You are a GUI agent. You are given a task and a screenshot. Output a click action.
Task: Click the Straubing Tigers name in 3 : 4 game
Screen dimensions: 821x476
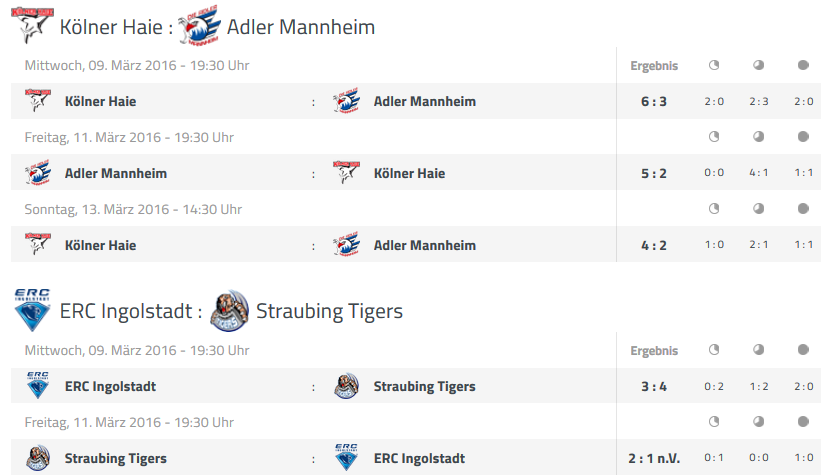[x=425, y=386]
